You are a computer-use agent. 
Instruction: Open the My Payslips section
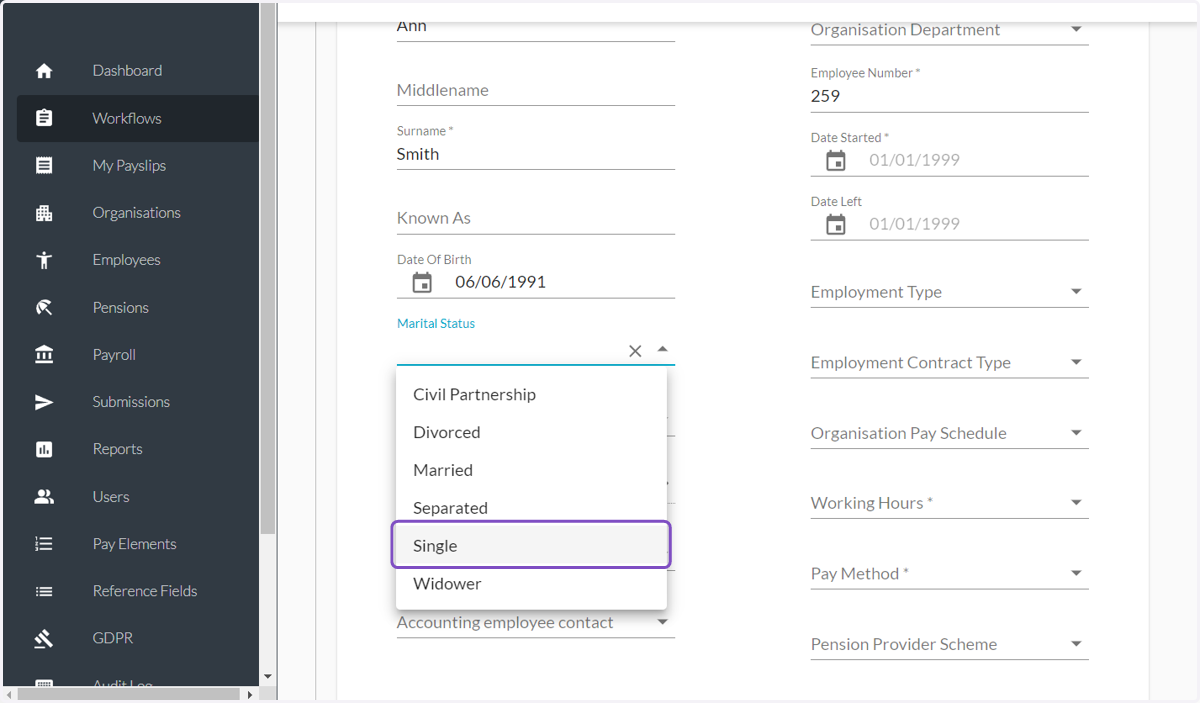click(x=129, y=166)
